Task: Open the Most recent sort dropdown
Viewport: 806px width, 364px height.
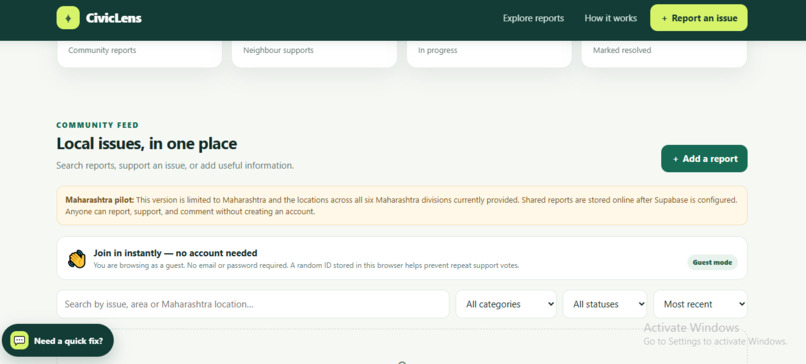Action: [x=700, y=304]
